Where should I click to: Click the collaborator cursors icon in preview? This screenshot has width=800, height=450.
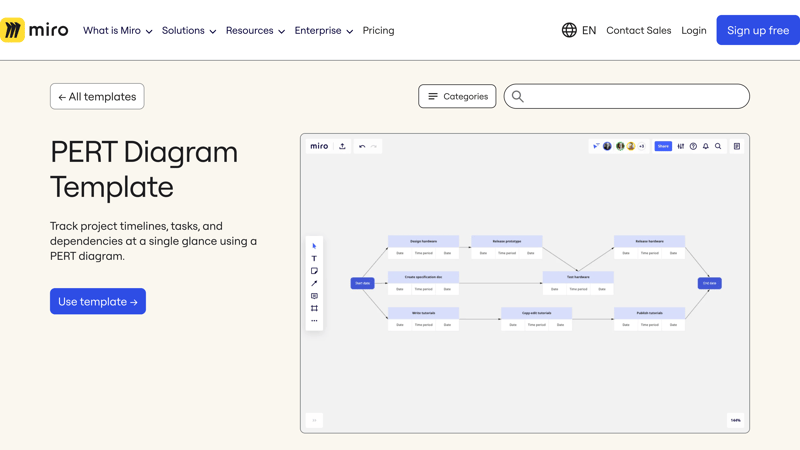click(595, 146)
